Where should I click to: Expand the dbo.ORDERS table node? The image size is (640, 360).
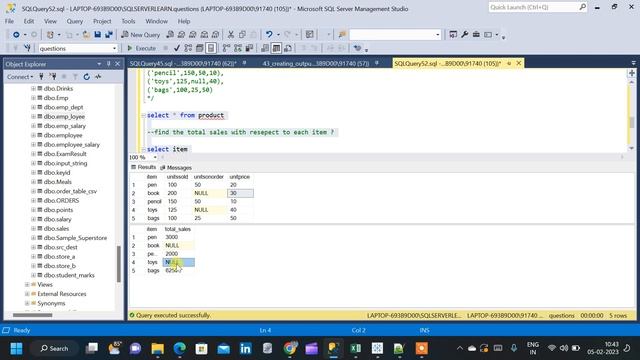point(33,200)
